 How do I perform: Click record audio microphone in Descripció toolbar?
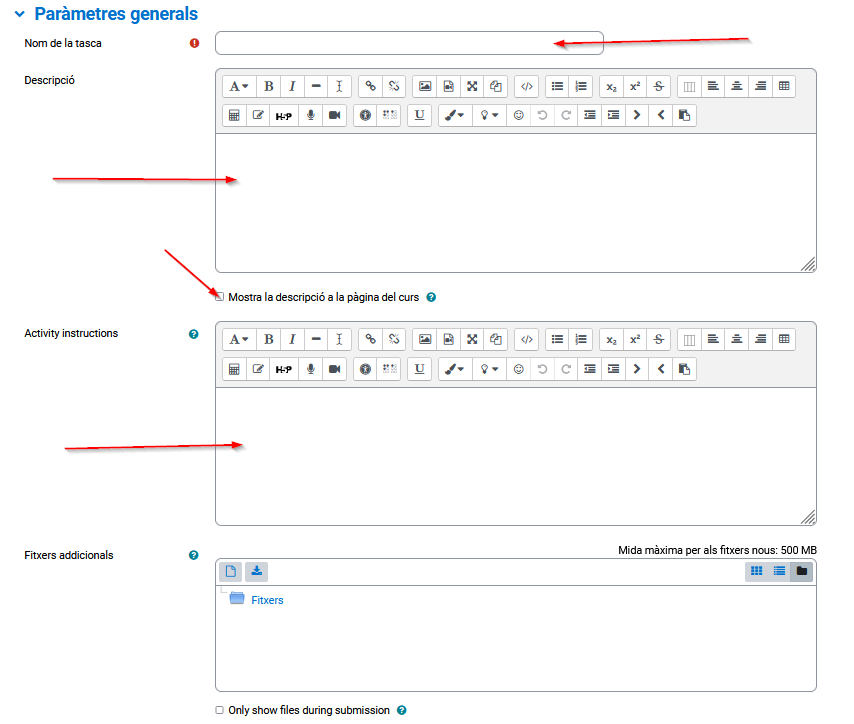click(x=310, y=115)
